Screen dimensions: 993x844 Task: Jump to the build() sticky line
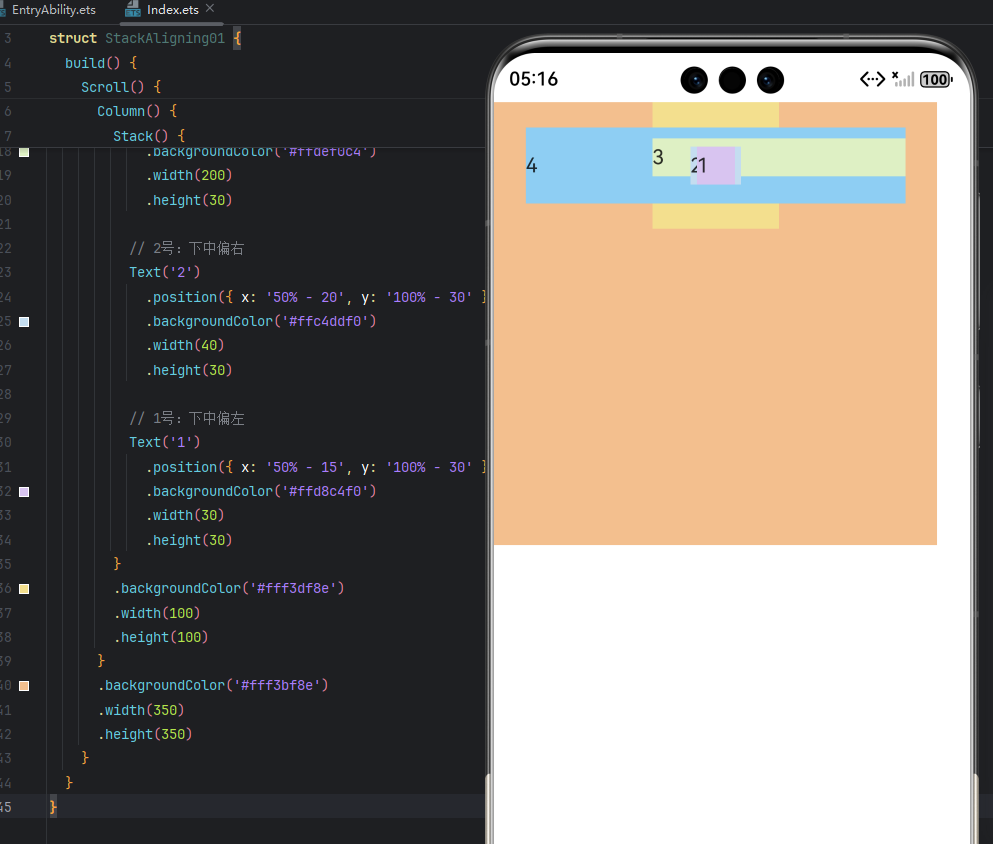(101, 63)
